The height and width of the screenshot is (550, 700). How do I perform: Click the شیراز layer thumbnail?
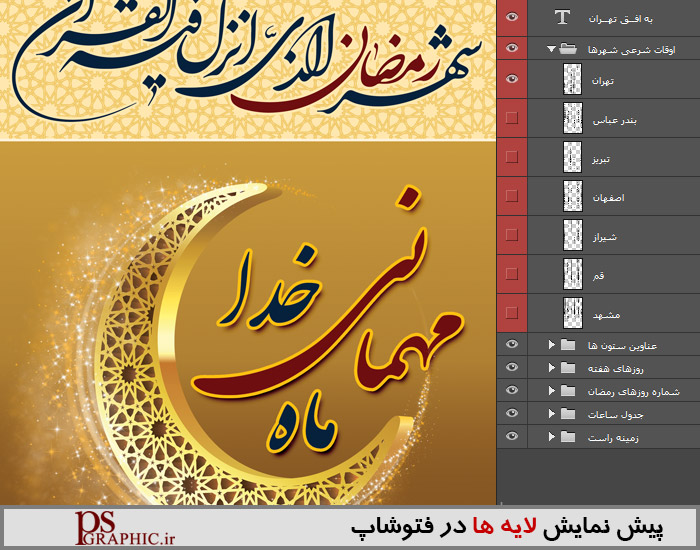pos(572,235)
